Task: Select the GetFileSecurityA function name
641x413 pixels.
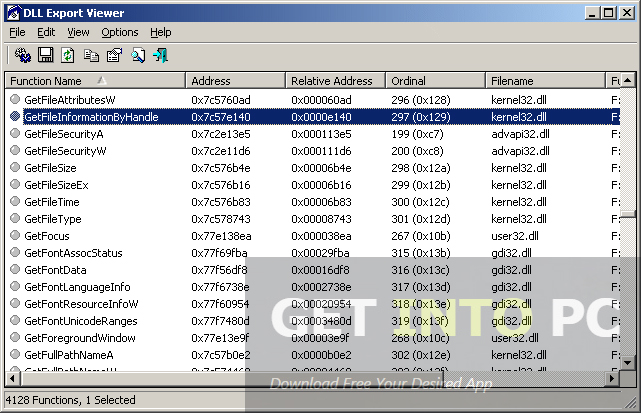Action: pos(64,134)
